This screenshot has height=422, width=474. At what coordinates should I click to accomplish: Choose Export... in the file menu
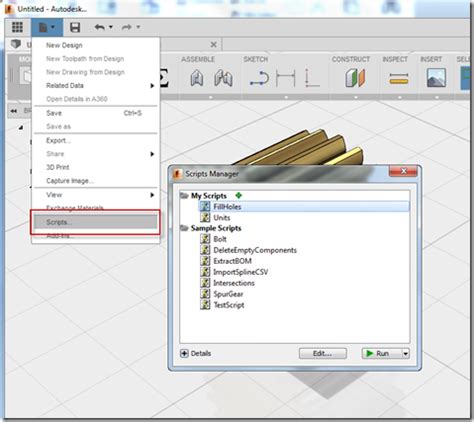(x=96, y=140)
